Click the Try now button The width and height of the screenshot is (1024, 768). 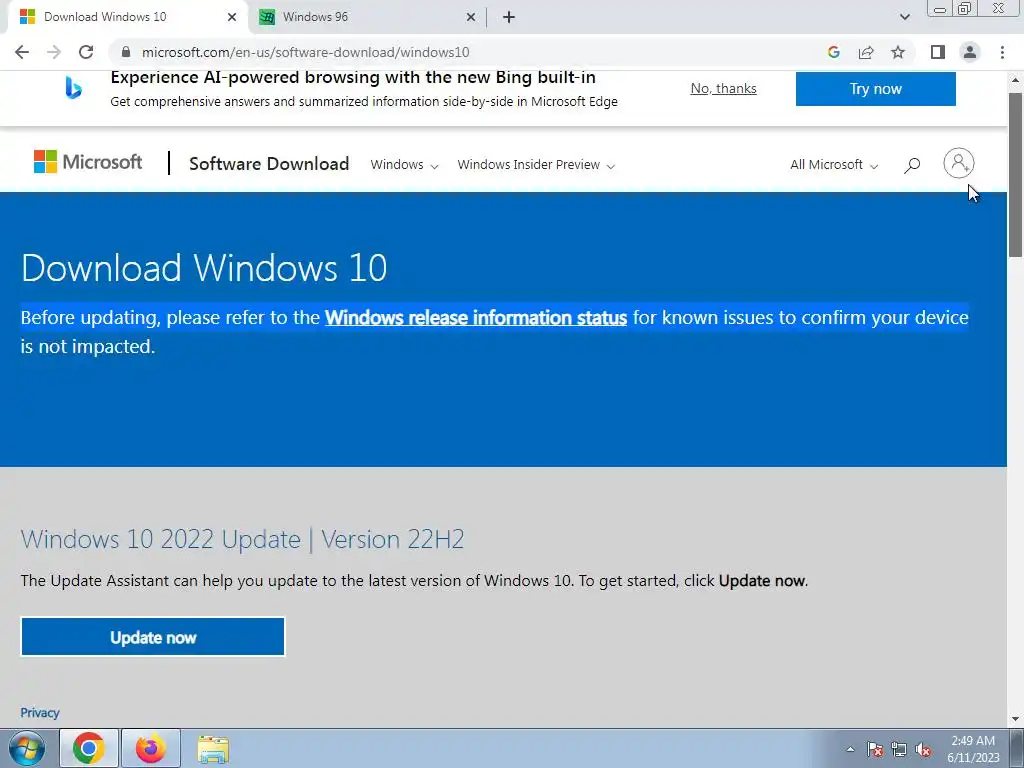876,89
